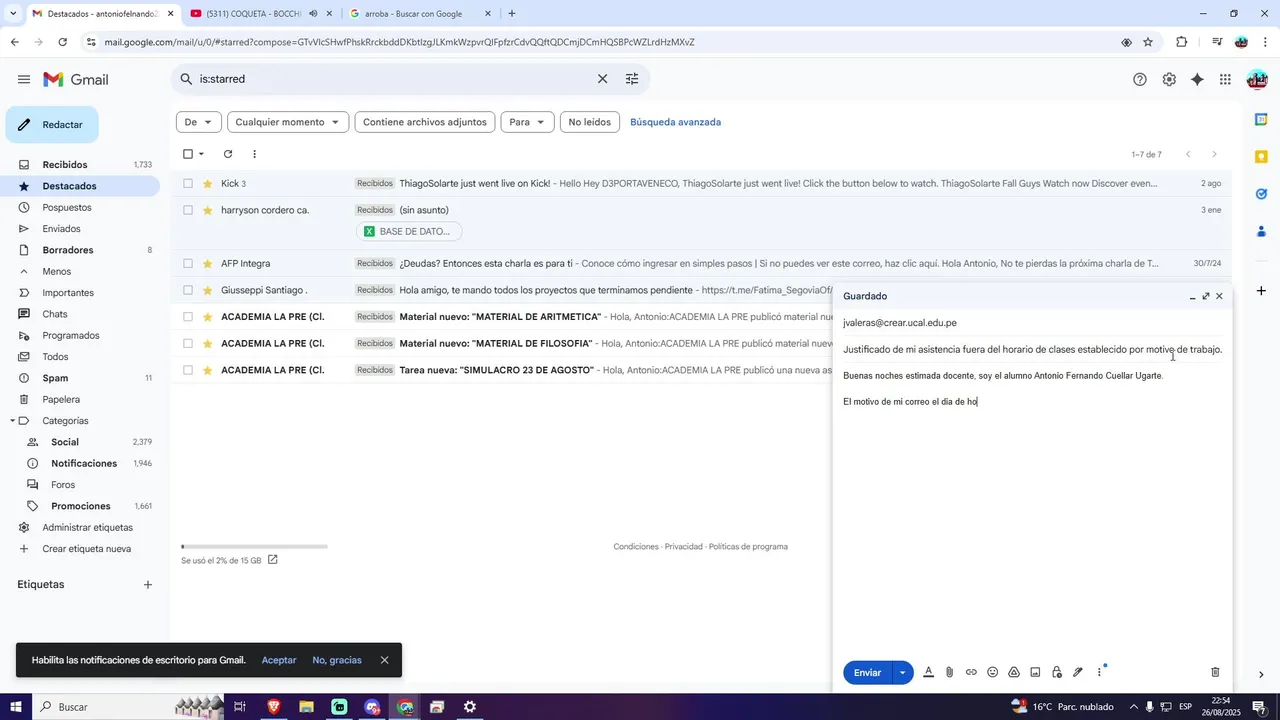Viewport: 1280px width, 720px height.
Task: Select the AFP Integra email checkbox
Action: pyautogui.click(x=187, y=263)
